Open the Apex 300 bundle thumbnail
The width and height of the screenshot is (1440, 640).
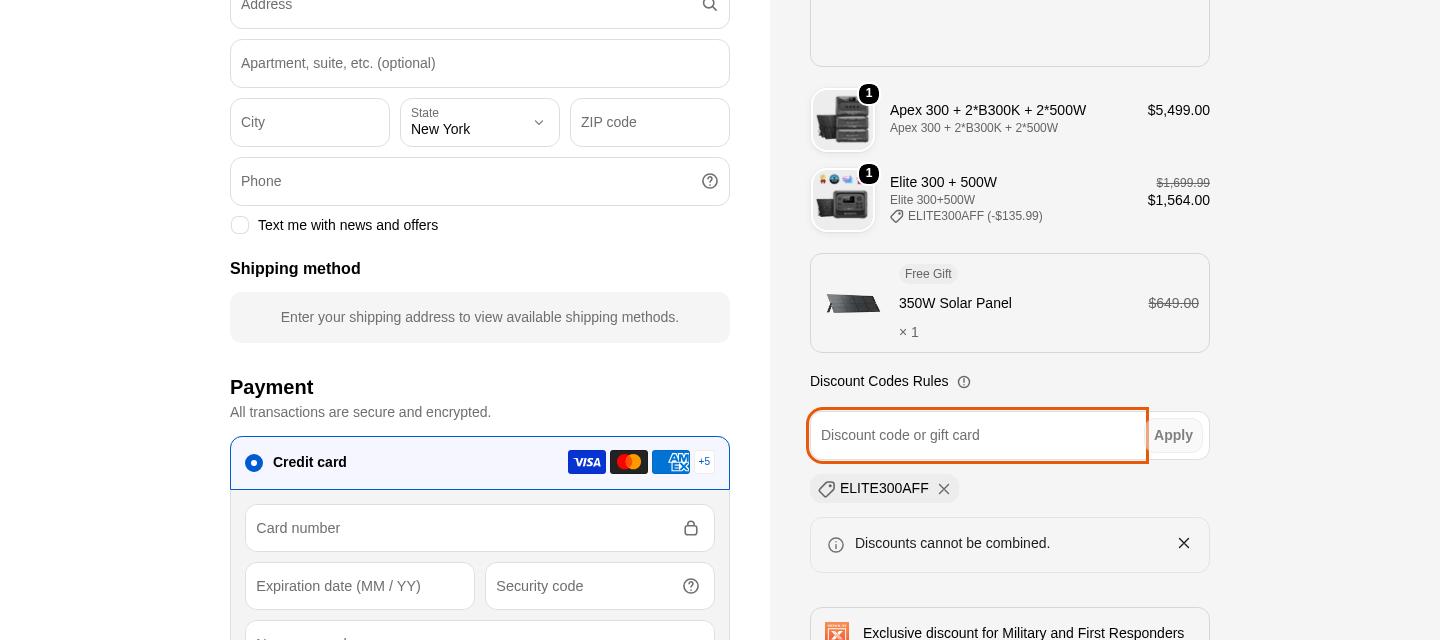click(x=842, y=120)
